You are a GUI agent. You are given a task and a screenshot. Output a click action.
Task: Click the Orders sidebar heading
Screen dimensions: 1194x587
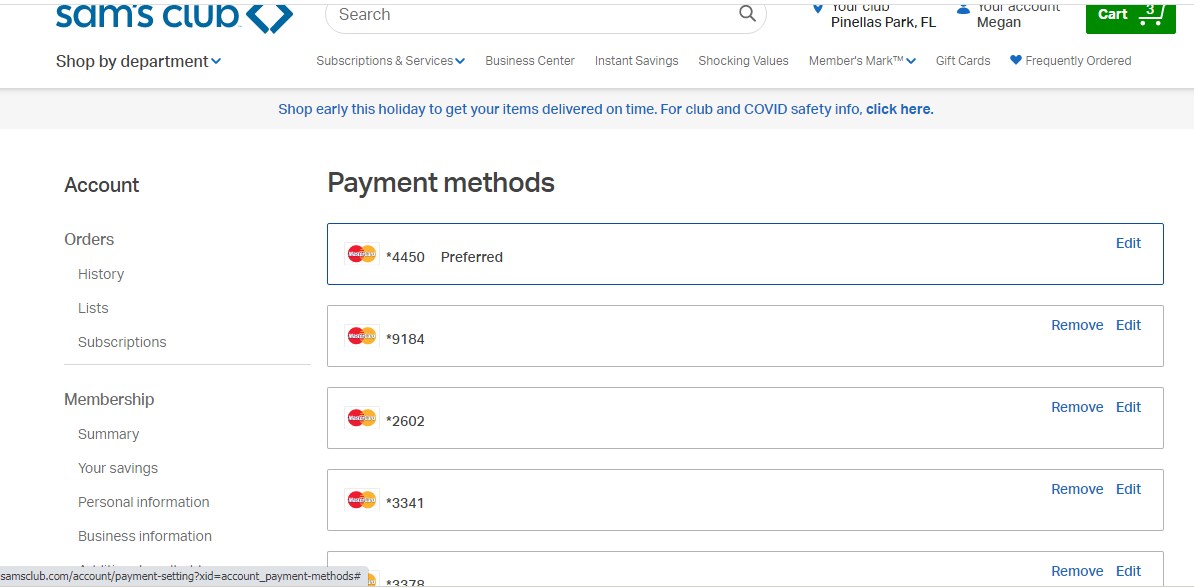(89, 239)
